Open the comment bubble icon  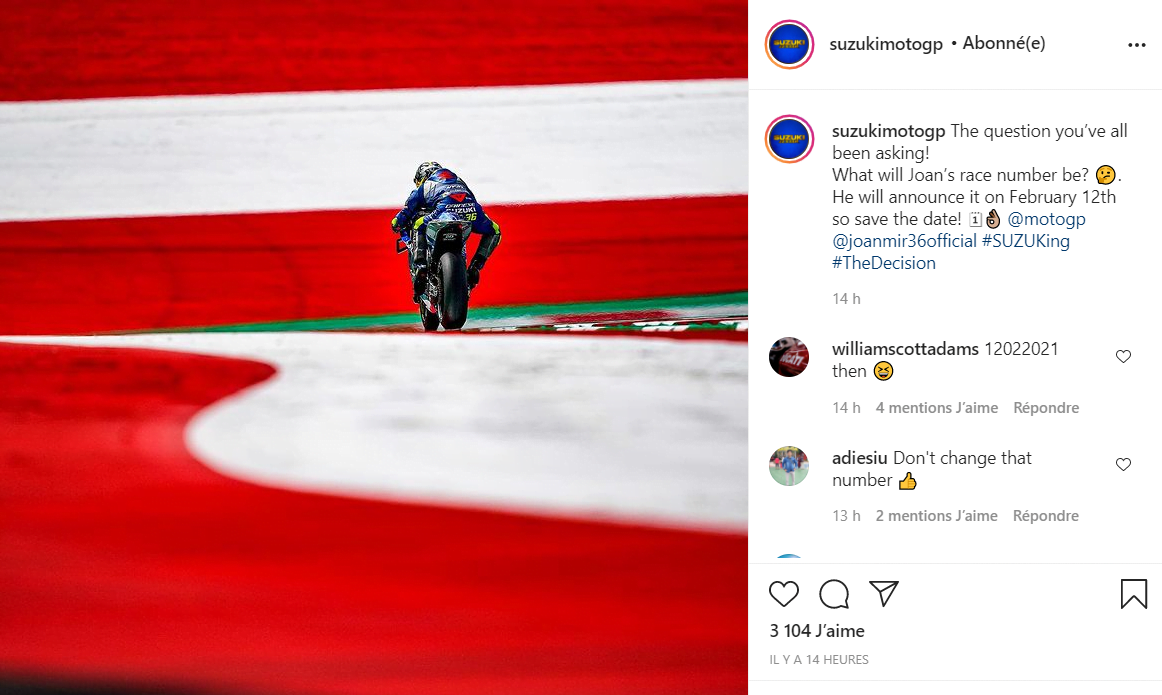click(x=834, y=594)
